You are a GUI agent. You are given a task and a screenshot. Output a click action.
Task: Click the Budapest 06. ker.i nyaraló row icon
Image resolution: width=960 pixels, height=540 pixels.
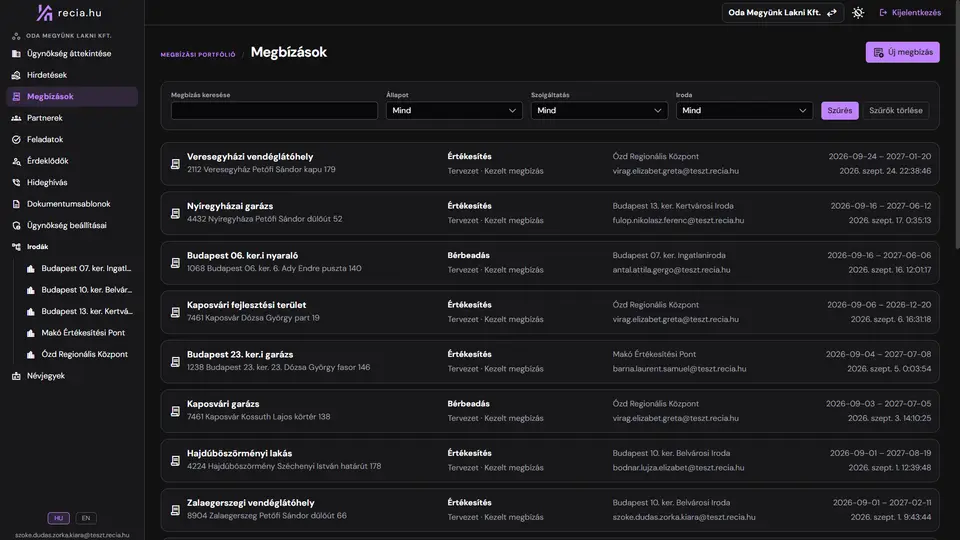click(175, 263)
